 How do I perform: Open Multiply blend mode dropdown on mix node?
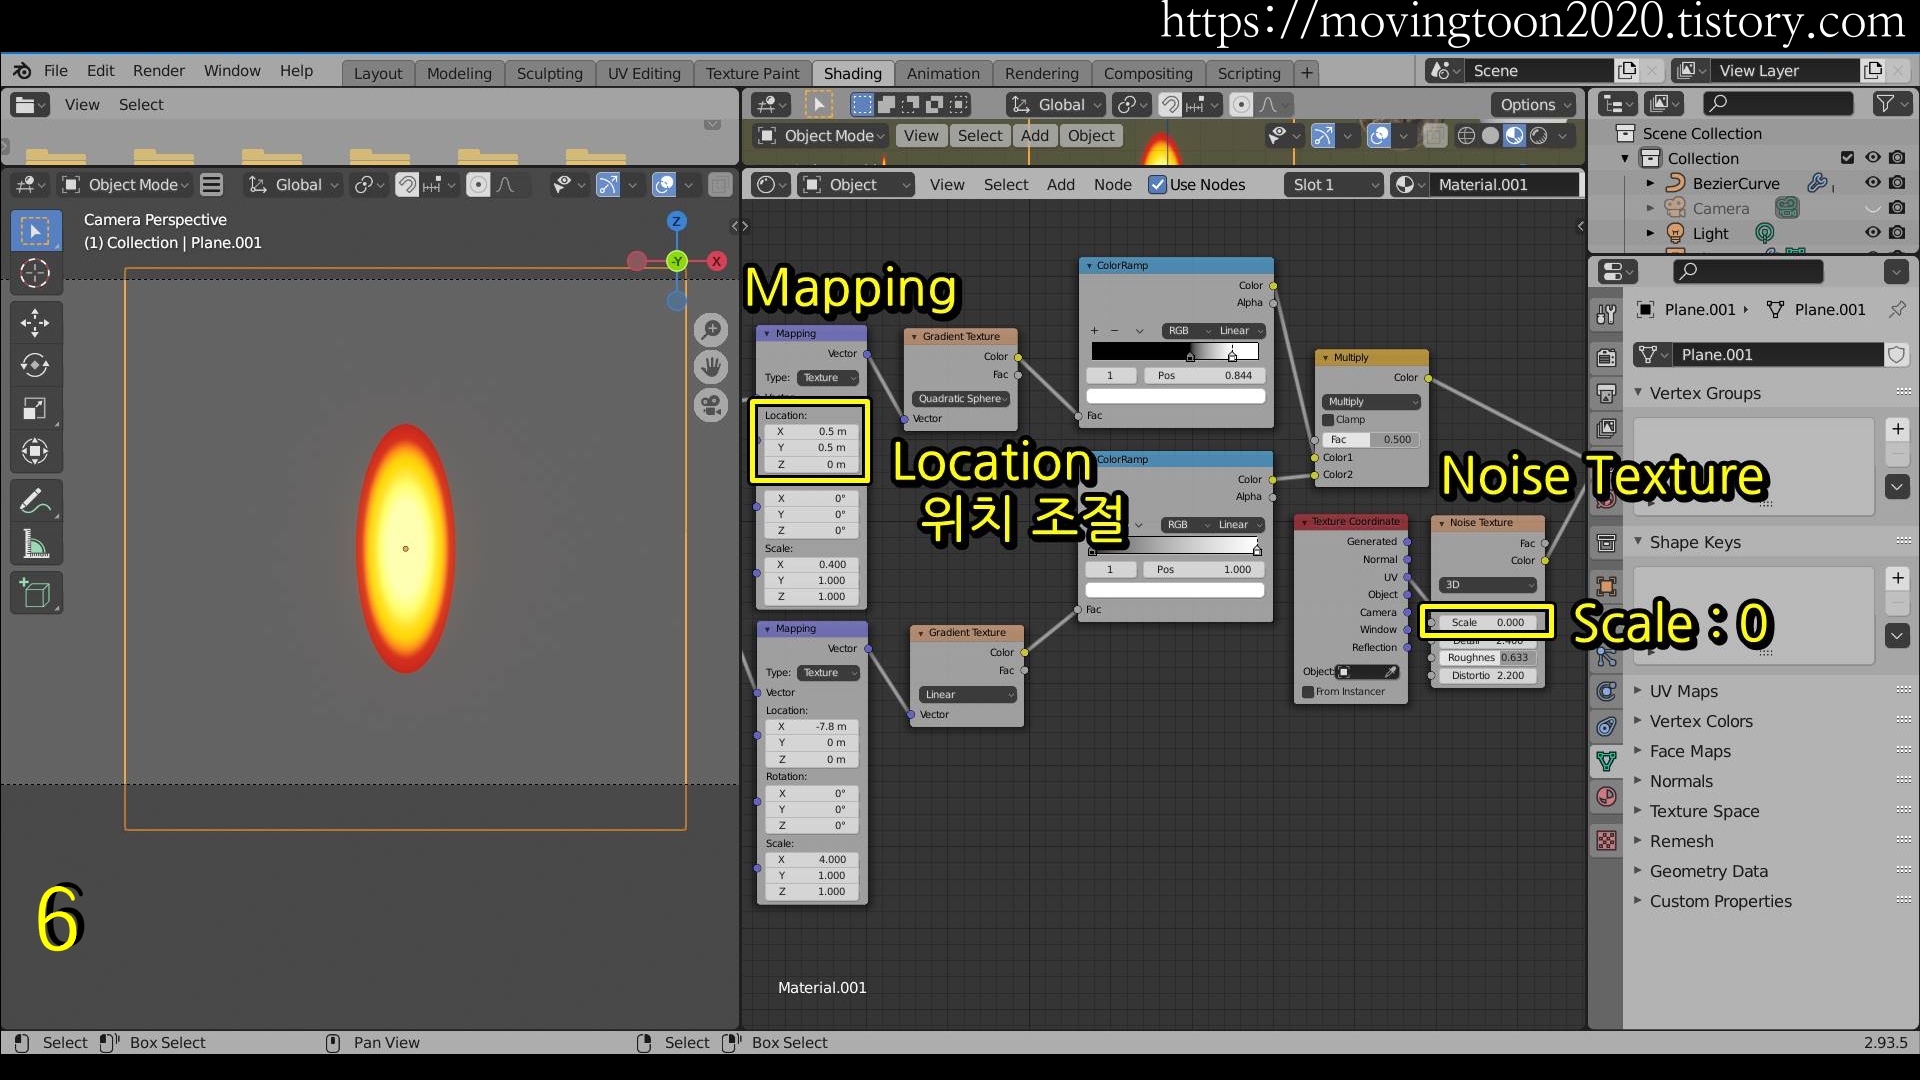1371,402
